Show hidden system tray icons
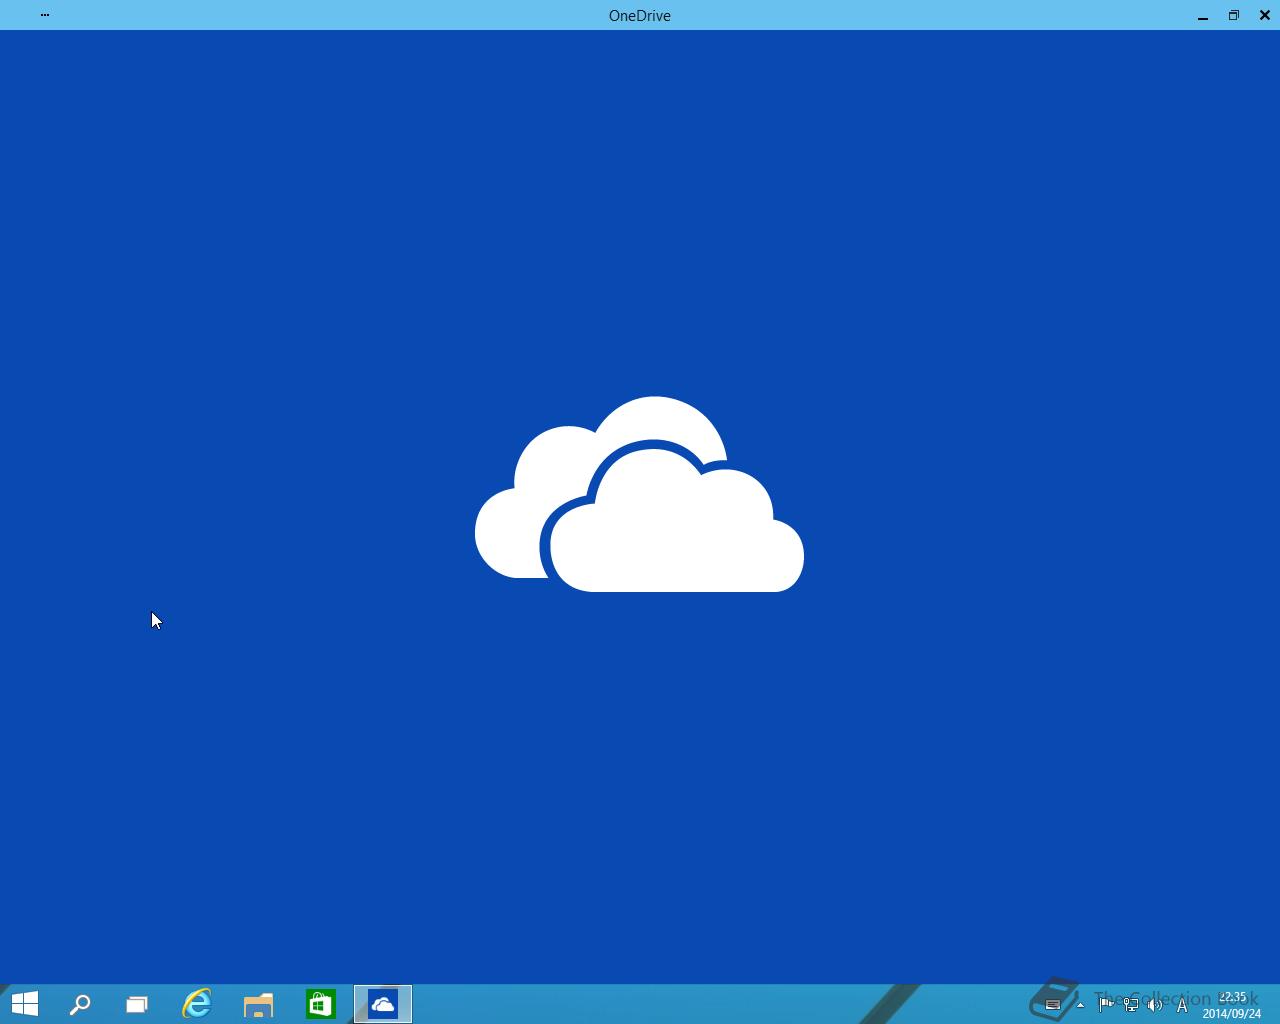This screenshot has height=1024, width=1280. point(1080,1005)
